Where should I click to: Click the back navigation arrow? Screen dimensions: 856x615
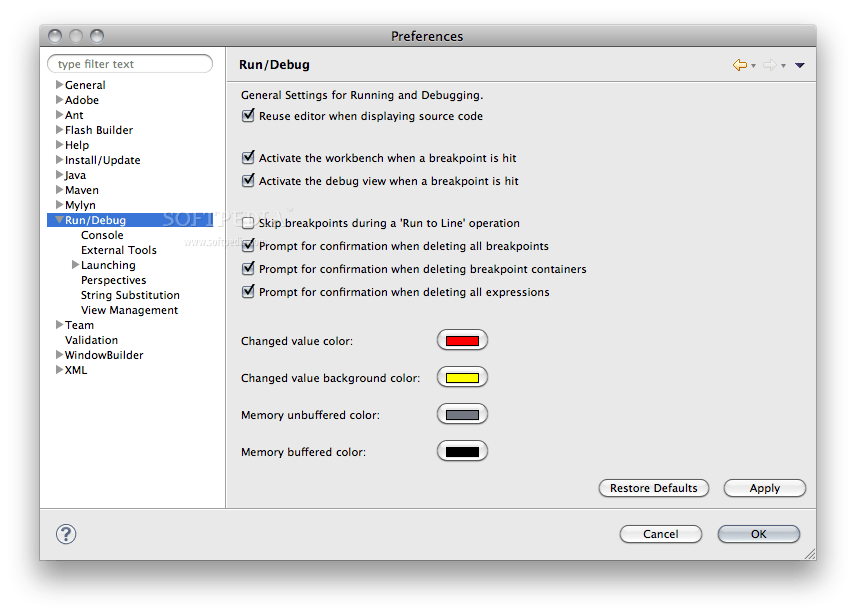[x=738, y=64]
